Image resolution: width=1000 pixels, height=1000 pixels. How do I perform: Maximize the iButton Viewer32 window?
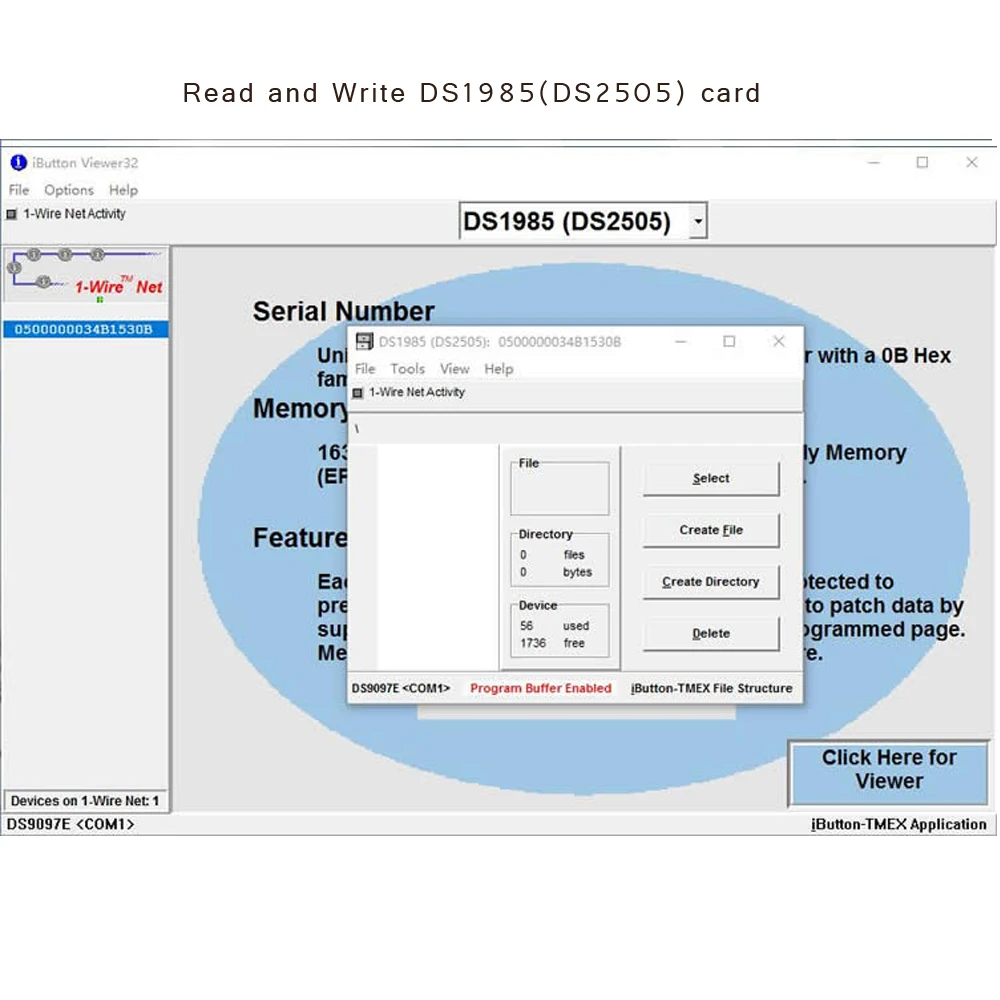922,163
